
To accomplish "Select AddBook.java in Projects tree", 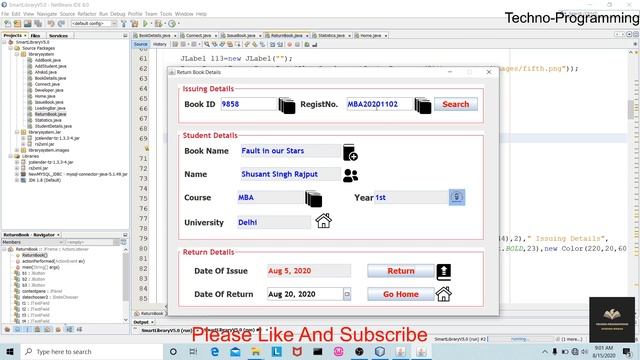I will pos(48,60).
